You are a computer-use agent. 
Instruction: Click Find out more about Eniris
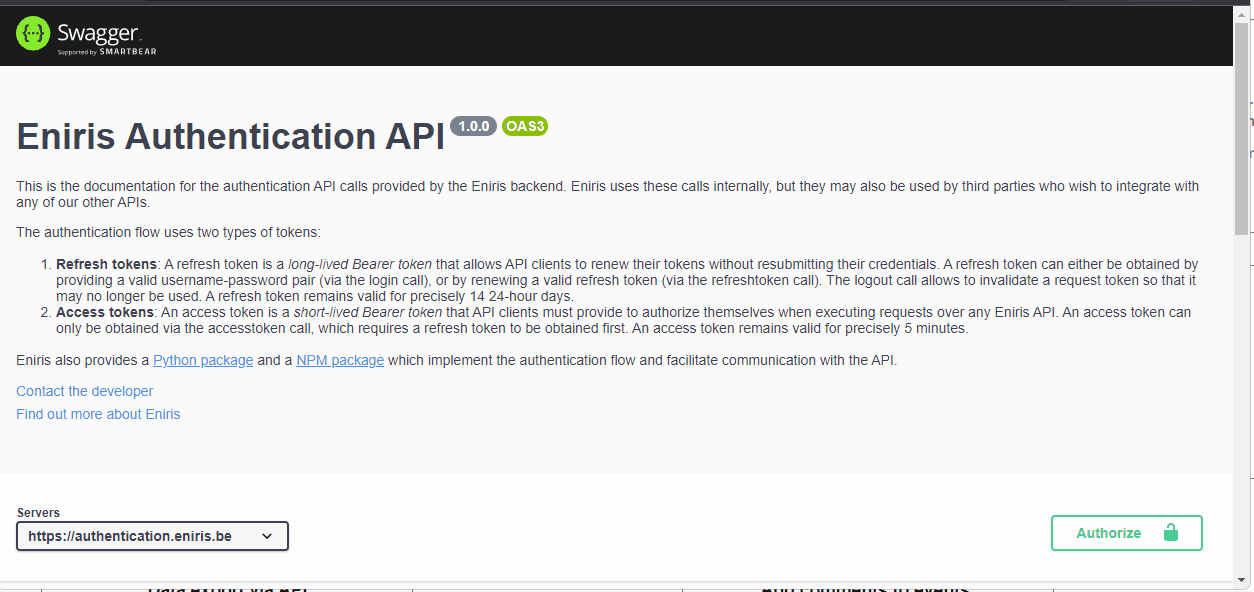click(x=98, y=414)
